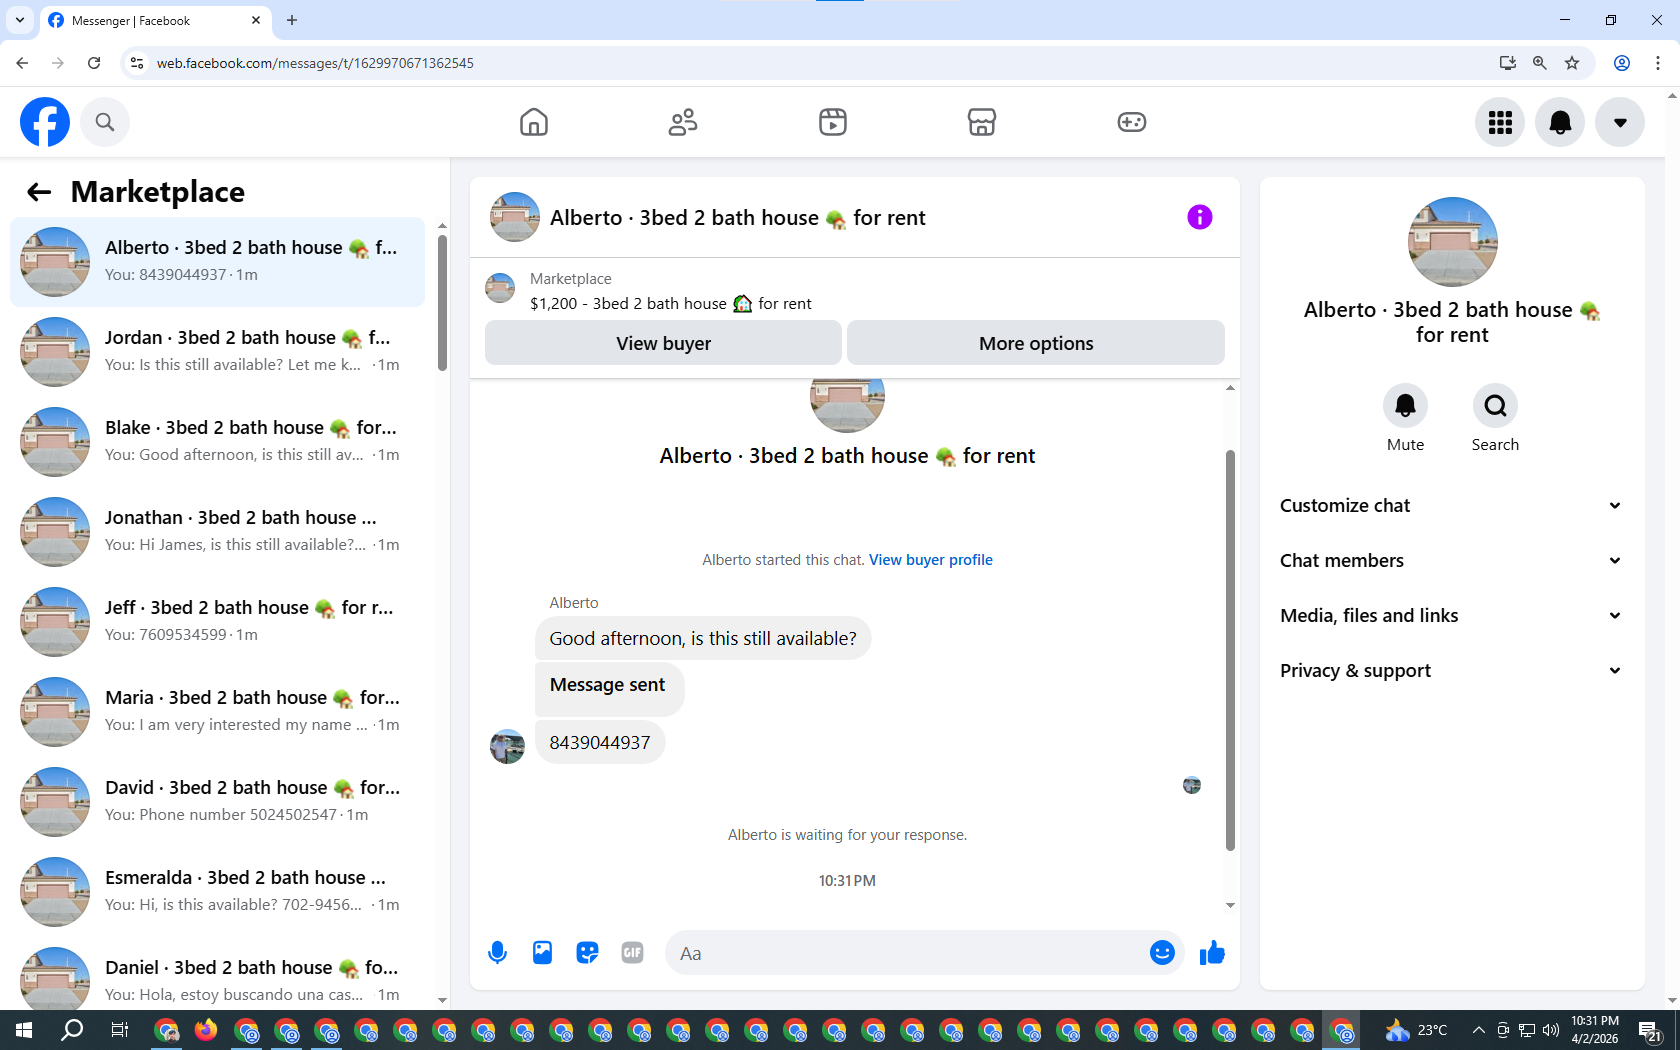Click the Marketplace listing thumbnail above View buyer

pos(500,288)
